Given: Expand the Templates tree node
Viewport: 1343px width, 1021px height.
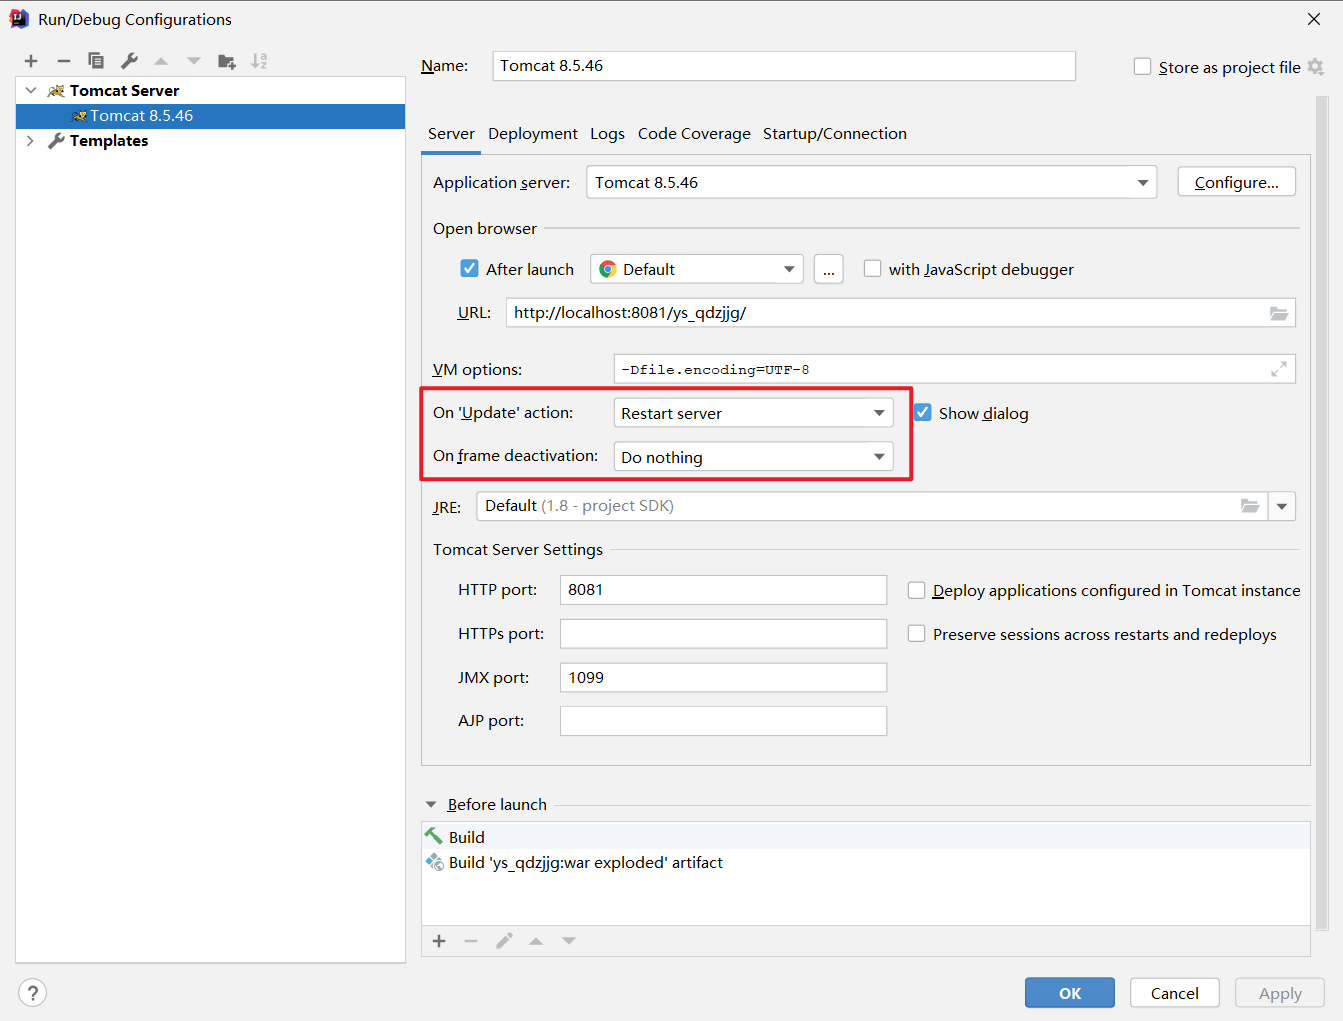Looking at the screenshot, I should pos(31,140).
